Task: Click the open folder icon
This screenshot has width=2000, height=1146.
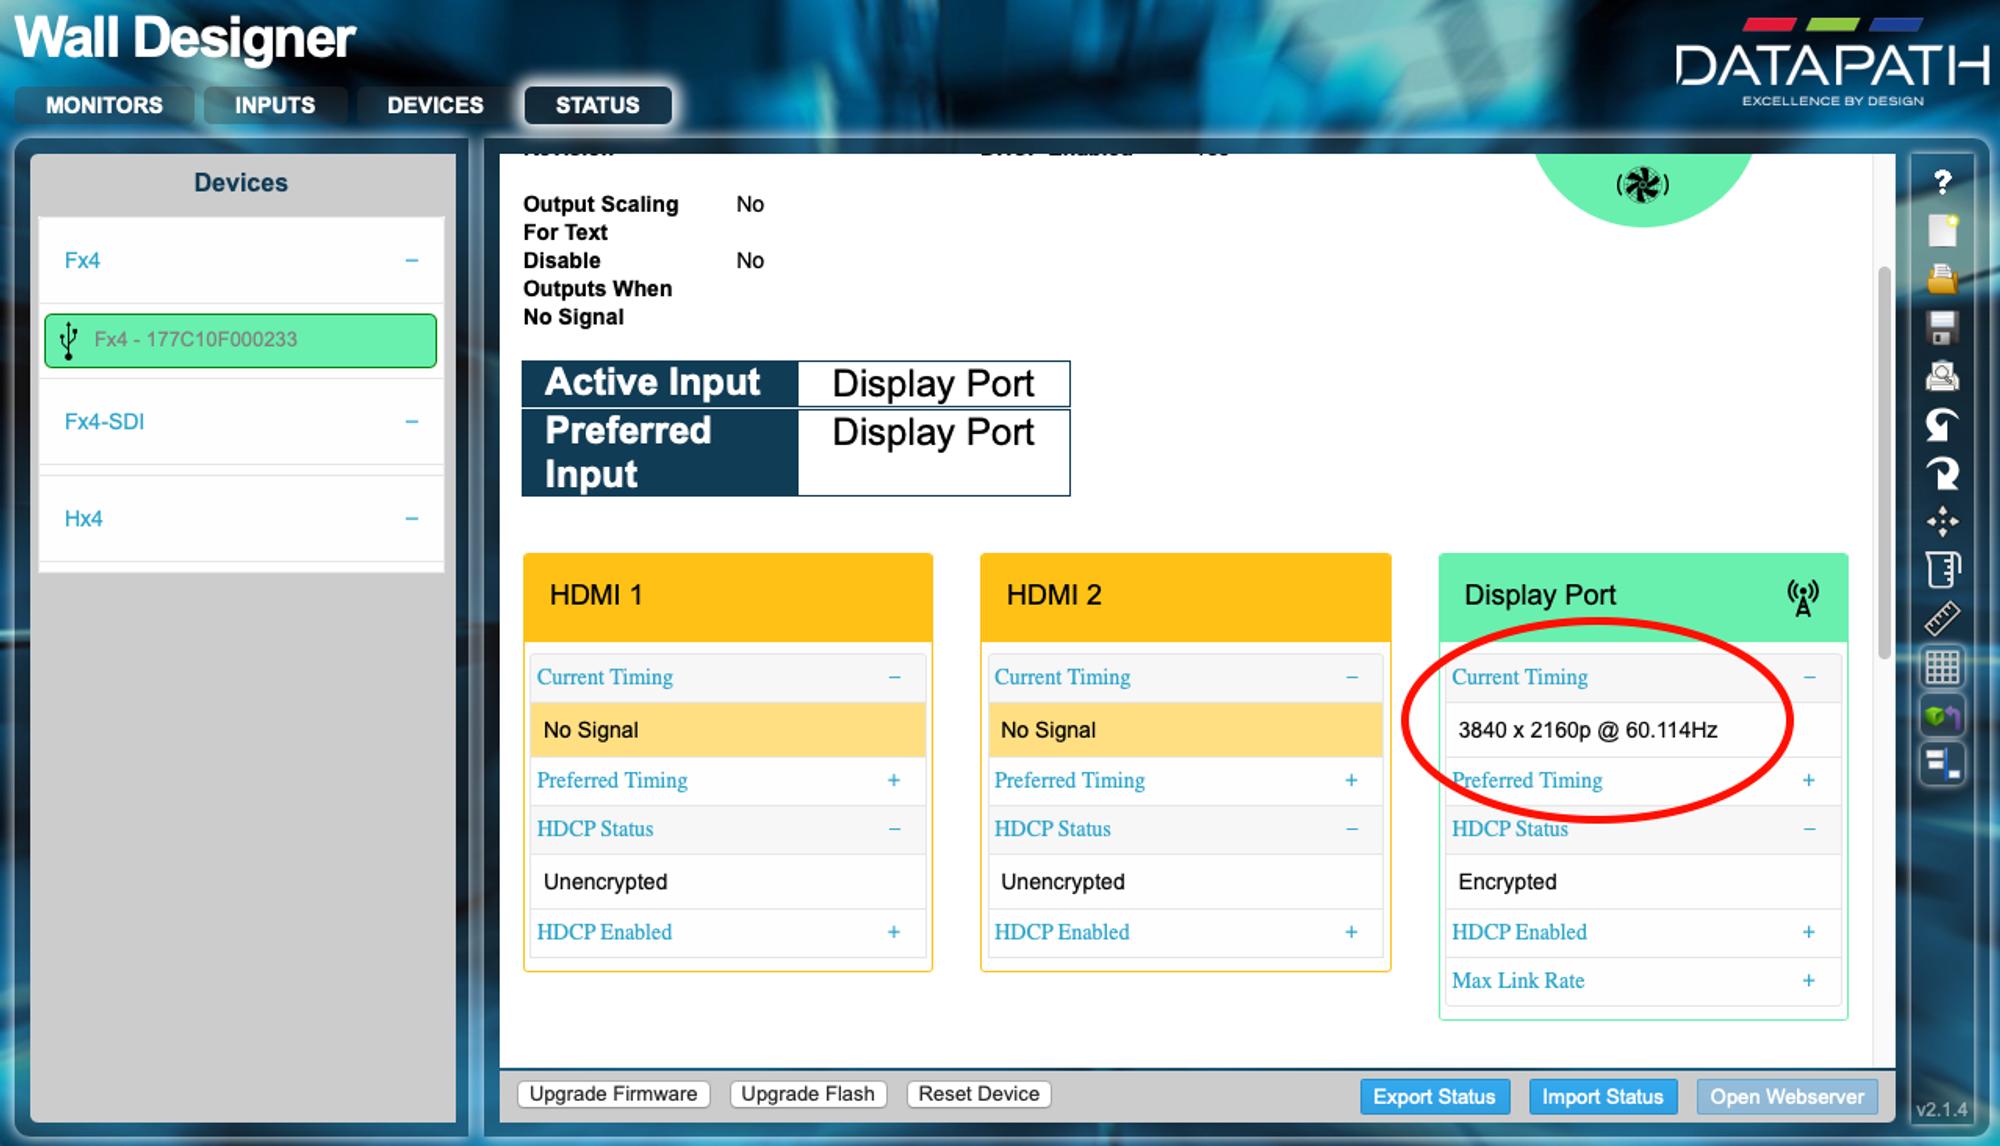Action: click(1942, 279)
